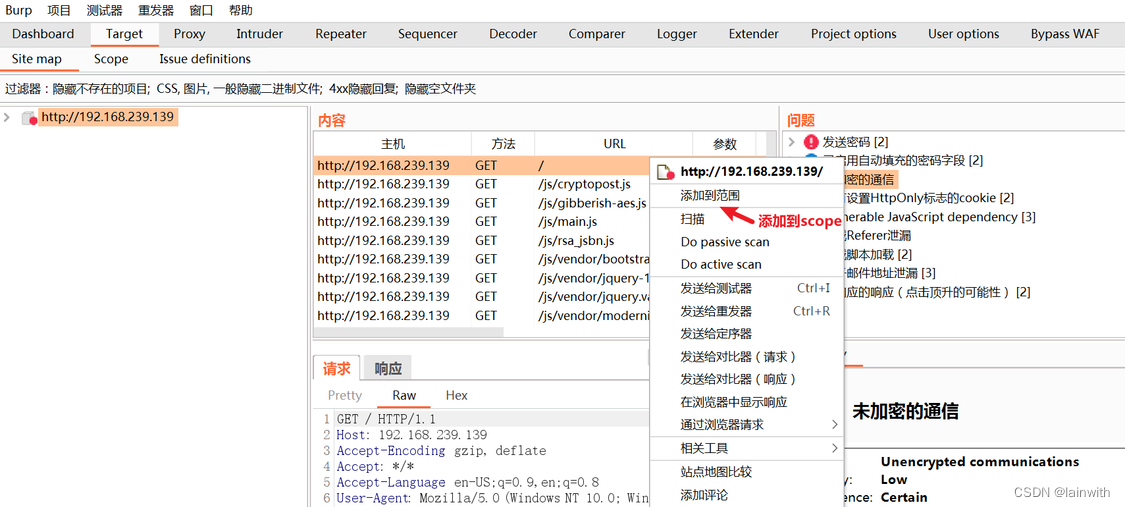
Task: Expand the 192.168.239.139 tree node
Action: tap(7, 117)
